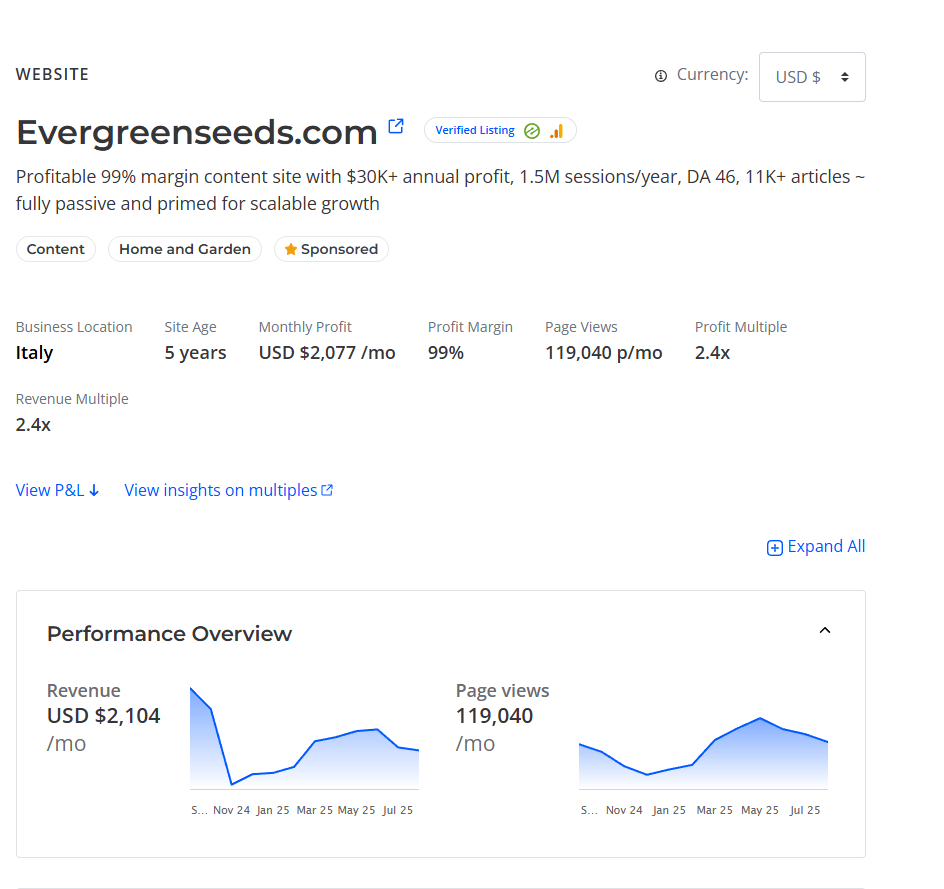Click the Revenue USD $2,104 figure
Image resolution: width=944 pixels, height=889 pixels.
104,716
